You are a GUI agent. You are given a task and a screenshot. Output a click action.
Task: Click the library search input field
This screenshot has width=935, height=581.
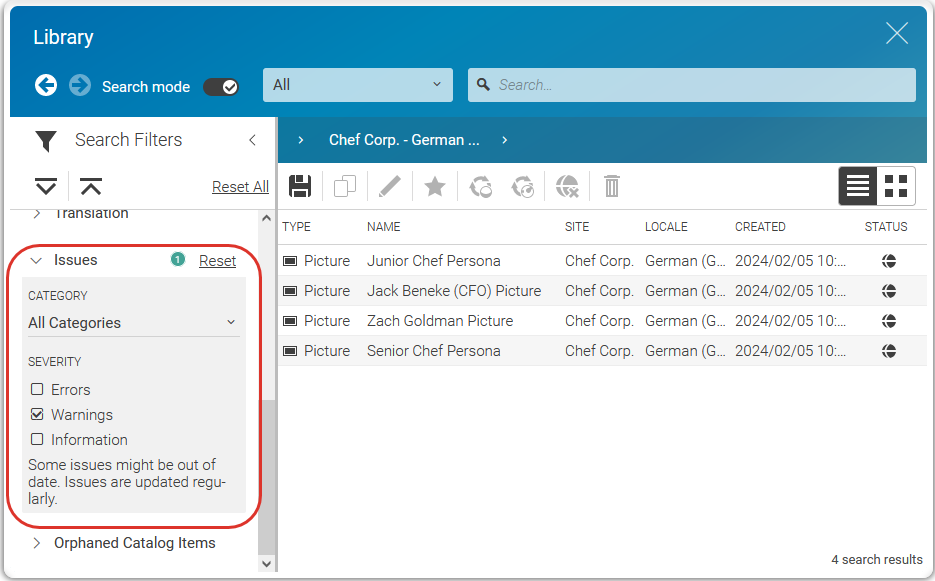[700, 85]
